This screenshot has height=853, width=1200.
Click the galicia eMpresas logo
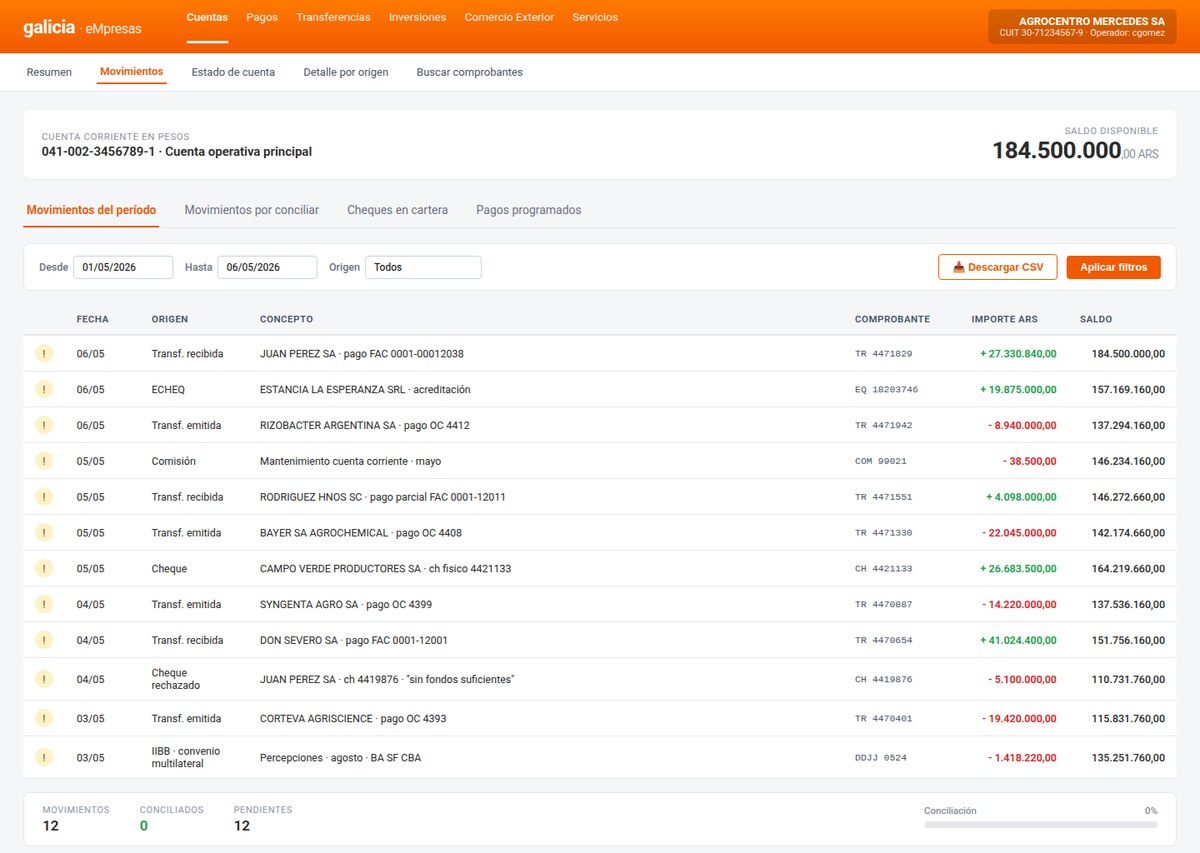pos(82,28)
